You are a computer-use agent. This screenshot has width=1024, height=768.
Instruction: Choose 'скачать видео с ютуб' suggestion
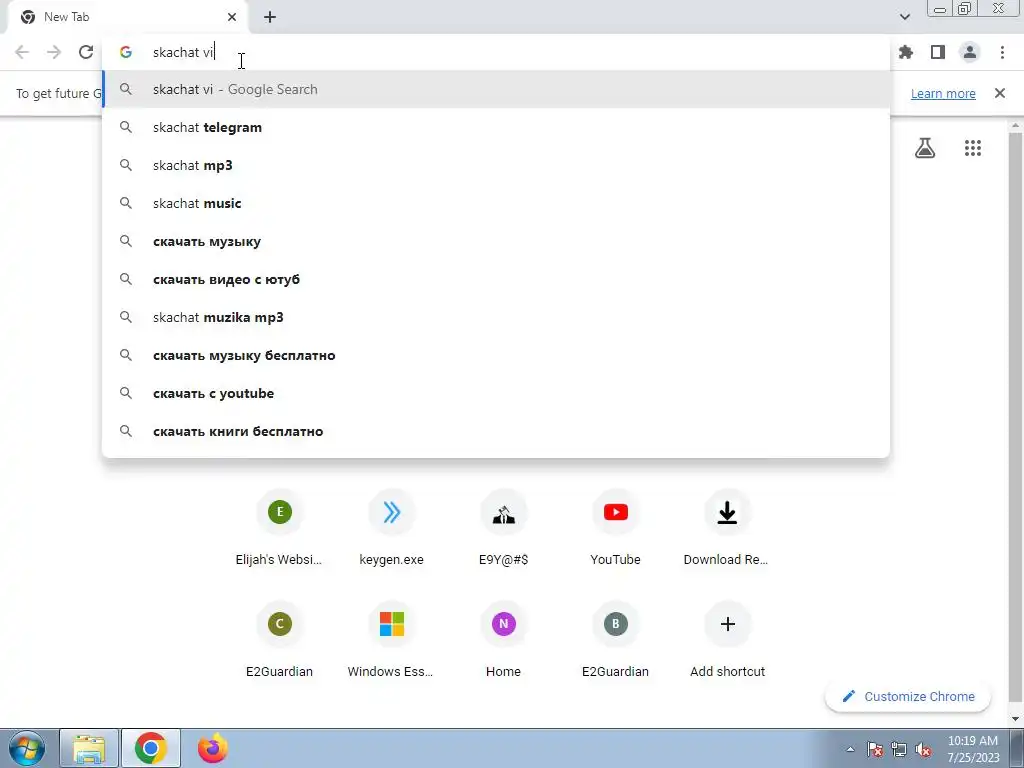(x=496, y=280)
